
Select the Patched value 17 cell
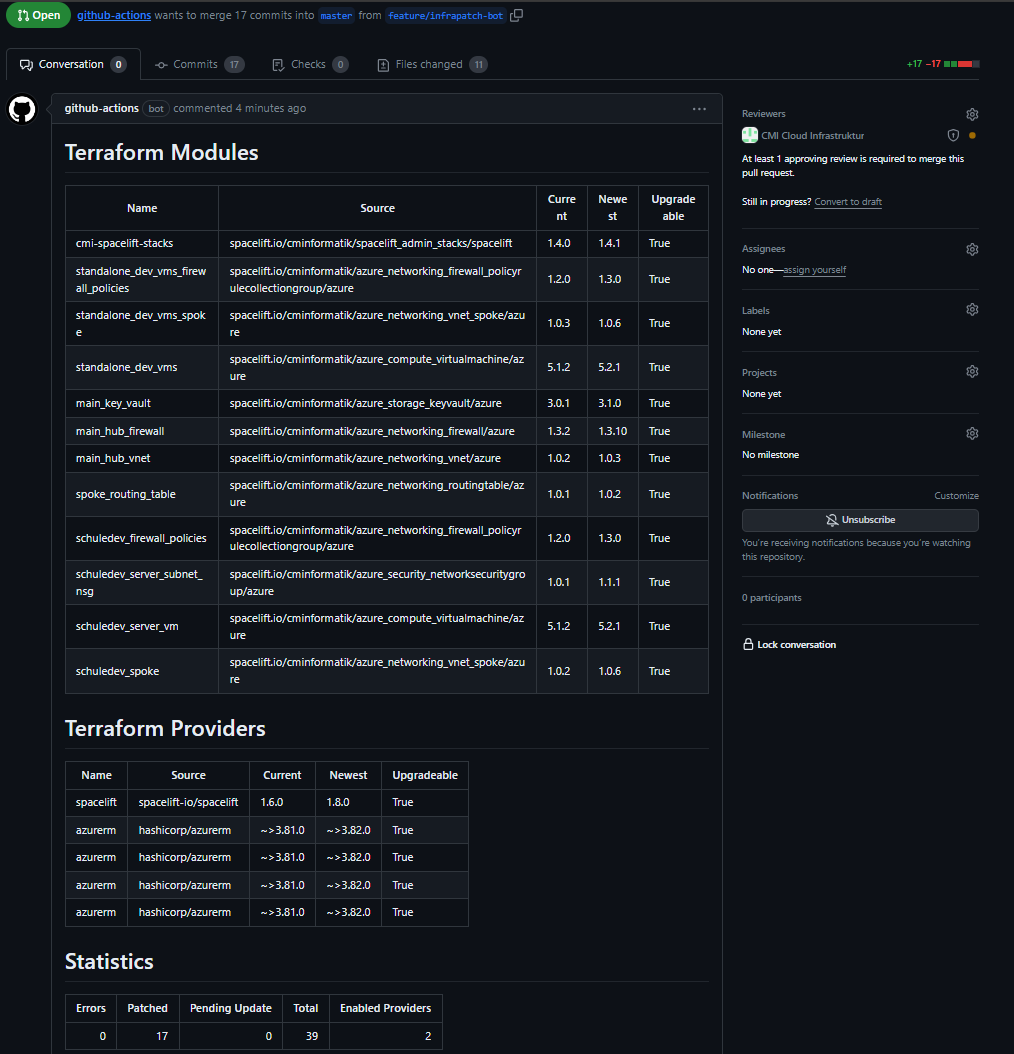point(147,1036)
